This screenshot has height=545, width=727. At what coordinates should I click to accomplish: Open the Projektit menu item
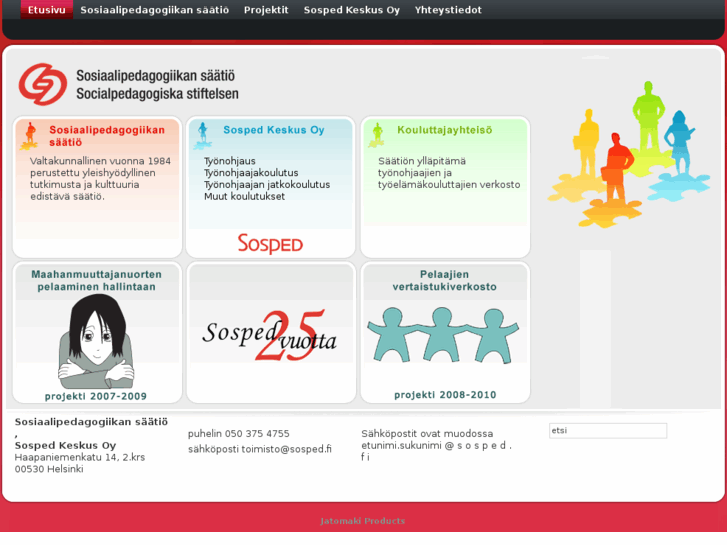tap(266, 10)
